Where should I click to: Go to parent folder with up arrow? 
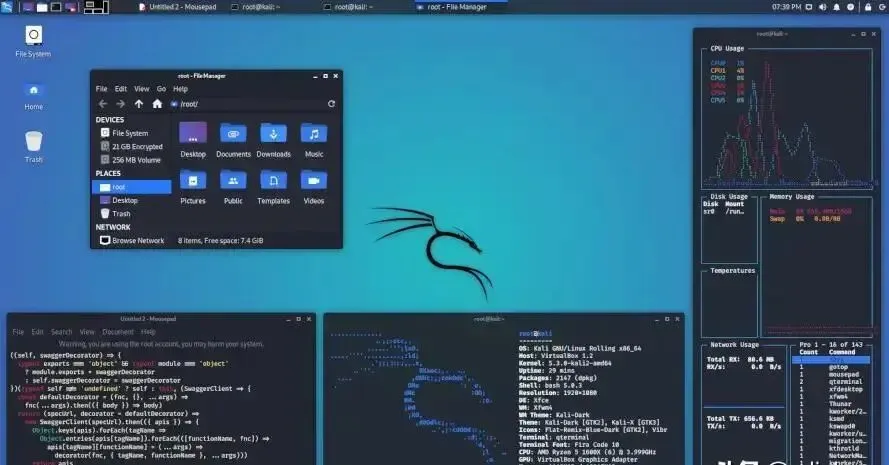pos(139,104)
